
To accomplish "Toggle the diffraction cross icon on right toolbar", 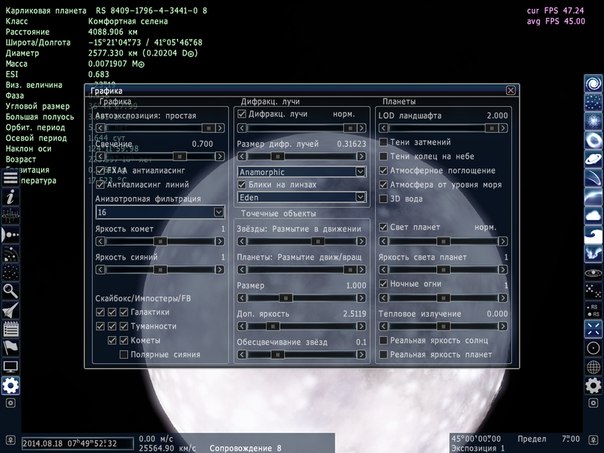I will (x=593, y=329).
